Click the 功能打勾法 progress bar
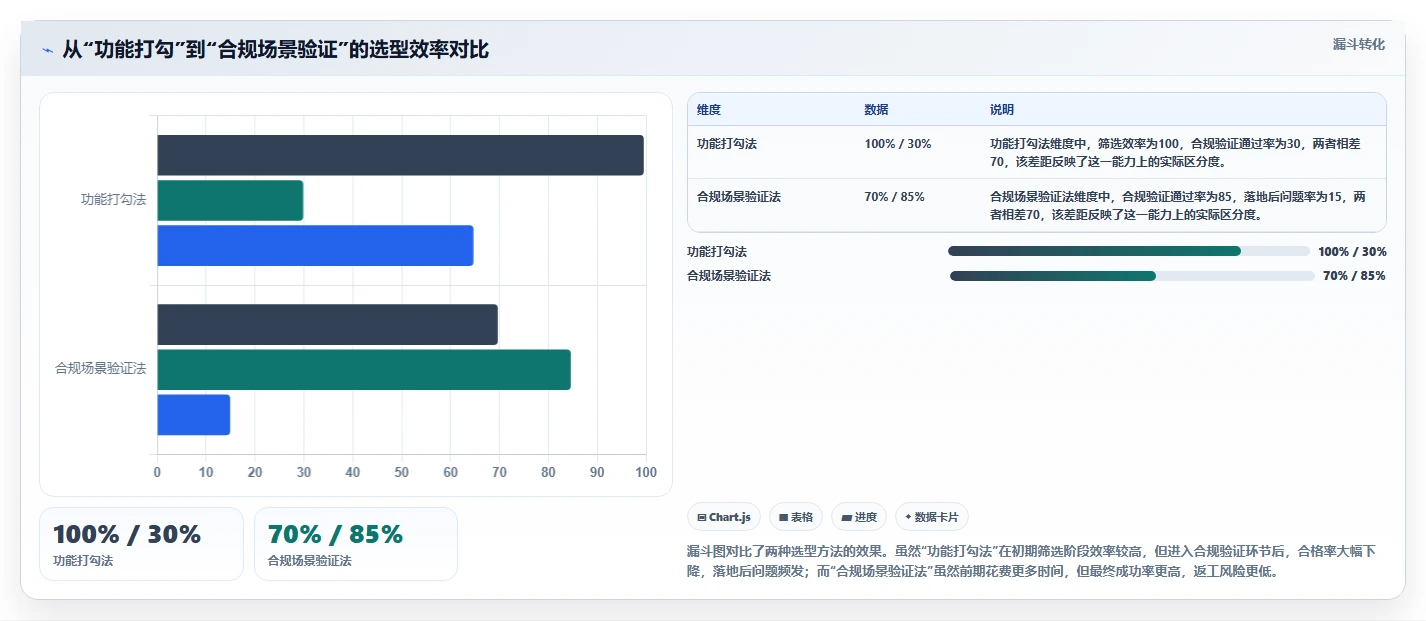1426x621 pixels. [1128, 252]
